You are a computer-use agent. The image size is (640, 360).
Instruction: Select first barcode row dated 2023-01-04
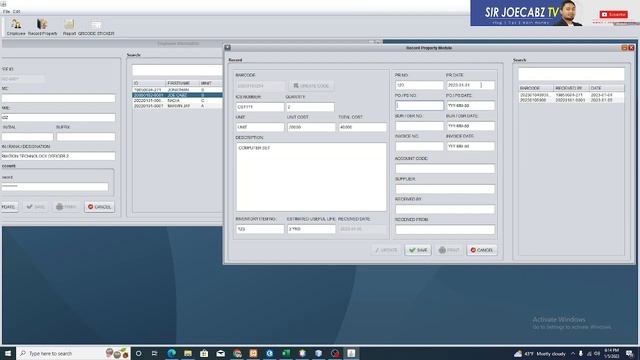pyautogui.click(x=571, y=95)
